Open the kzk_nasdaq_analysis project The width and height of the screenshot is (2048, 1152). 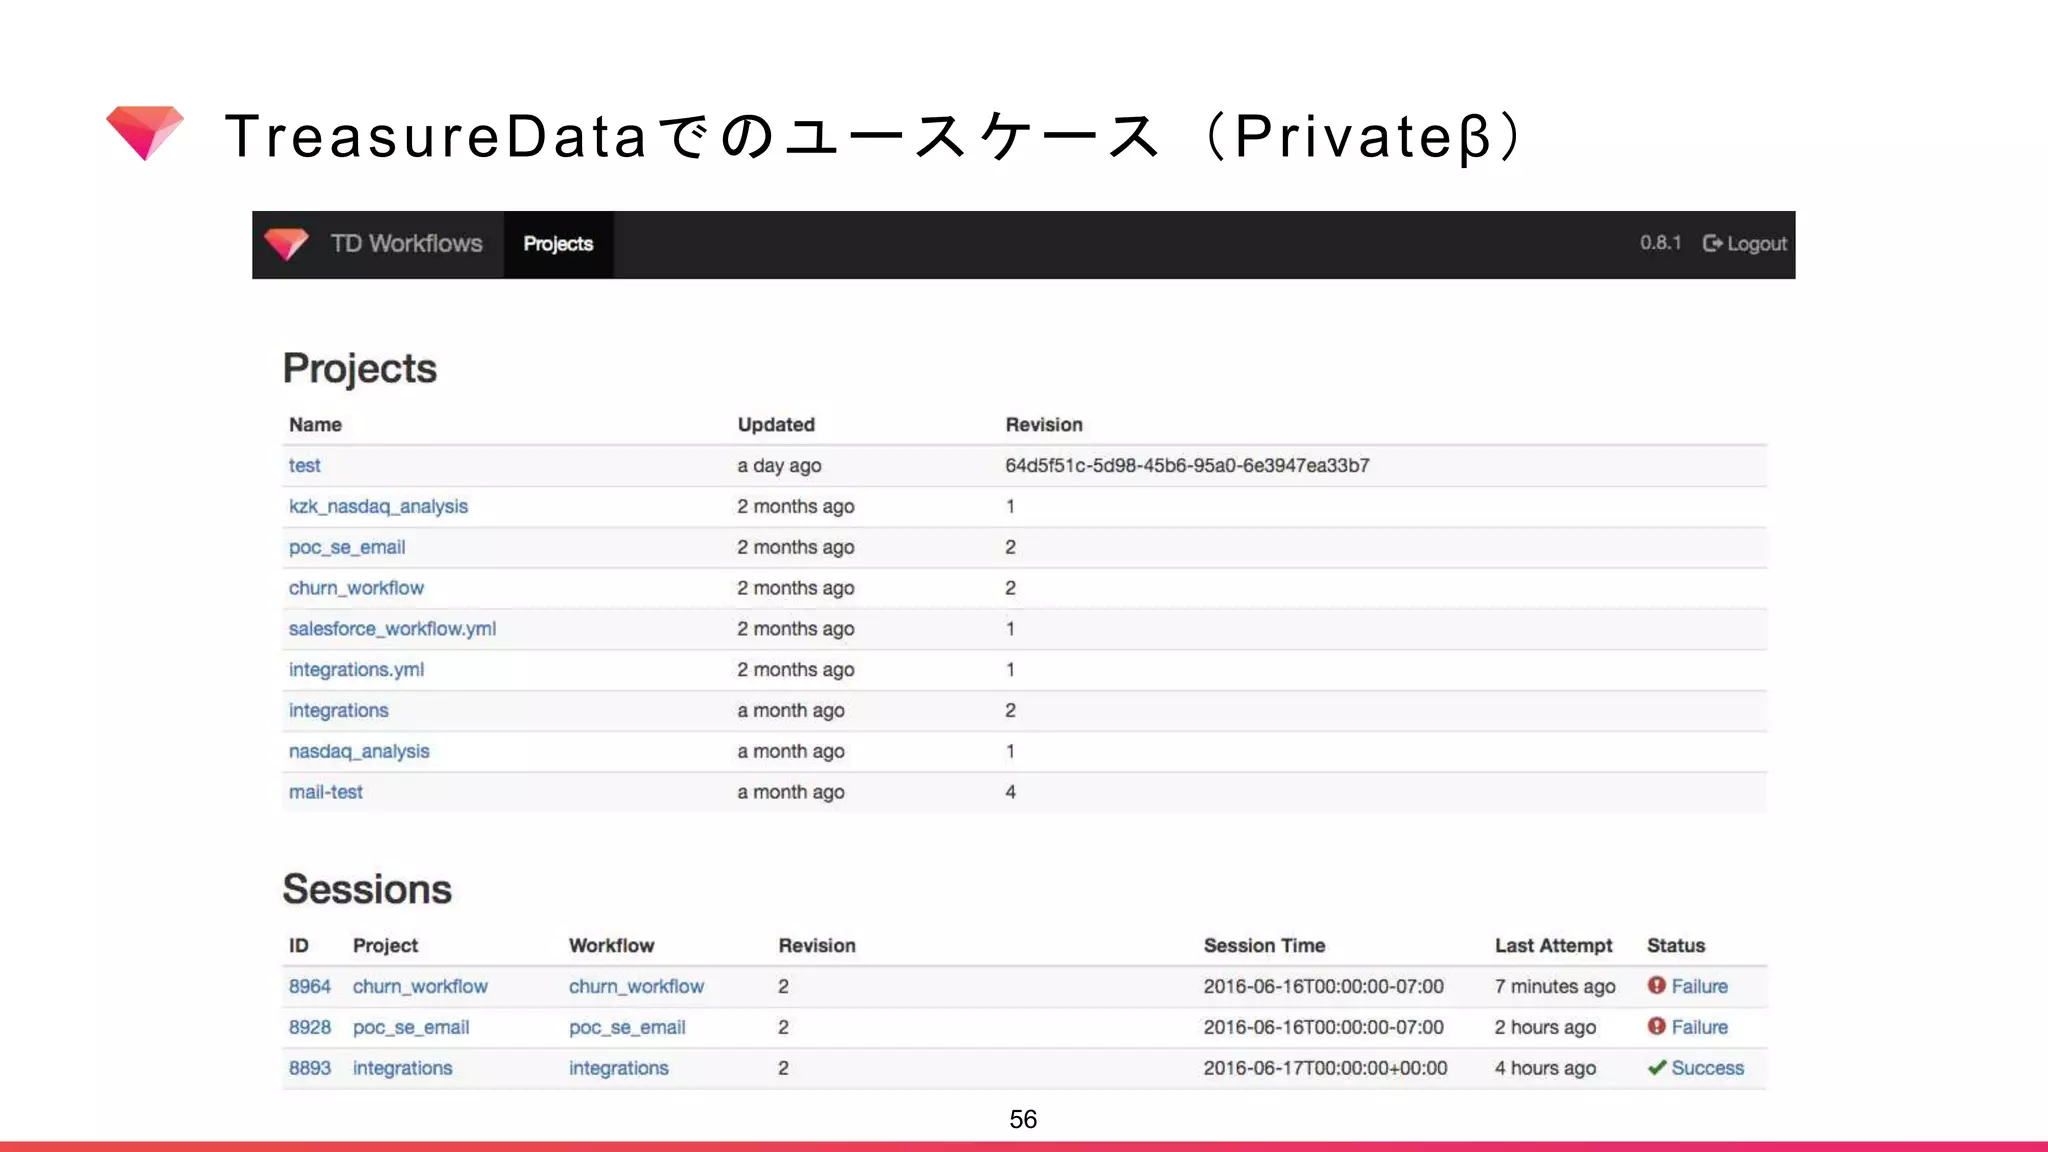point(378,507)
